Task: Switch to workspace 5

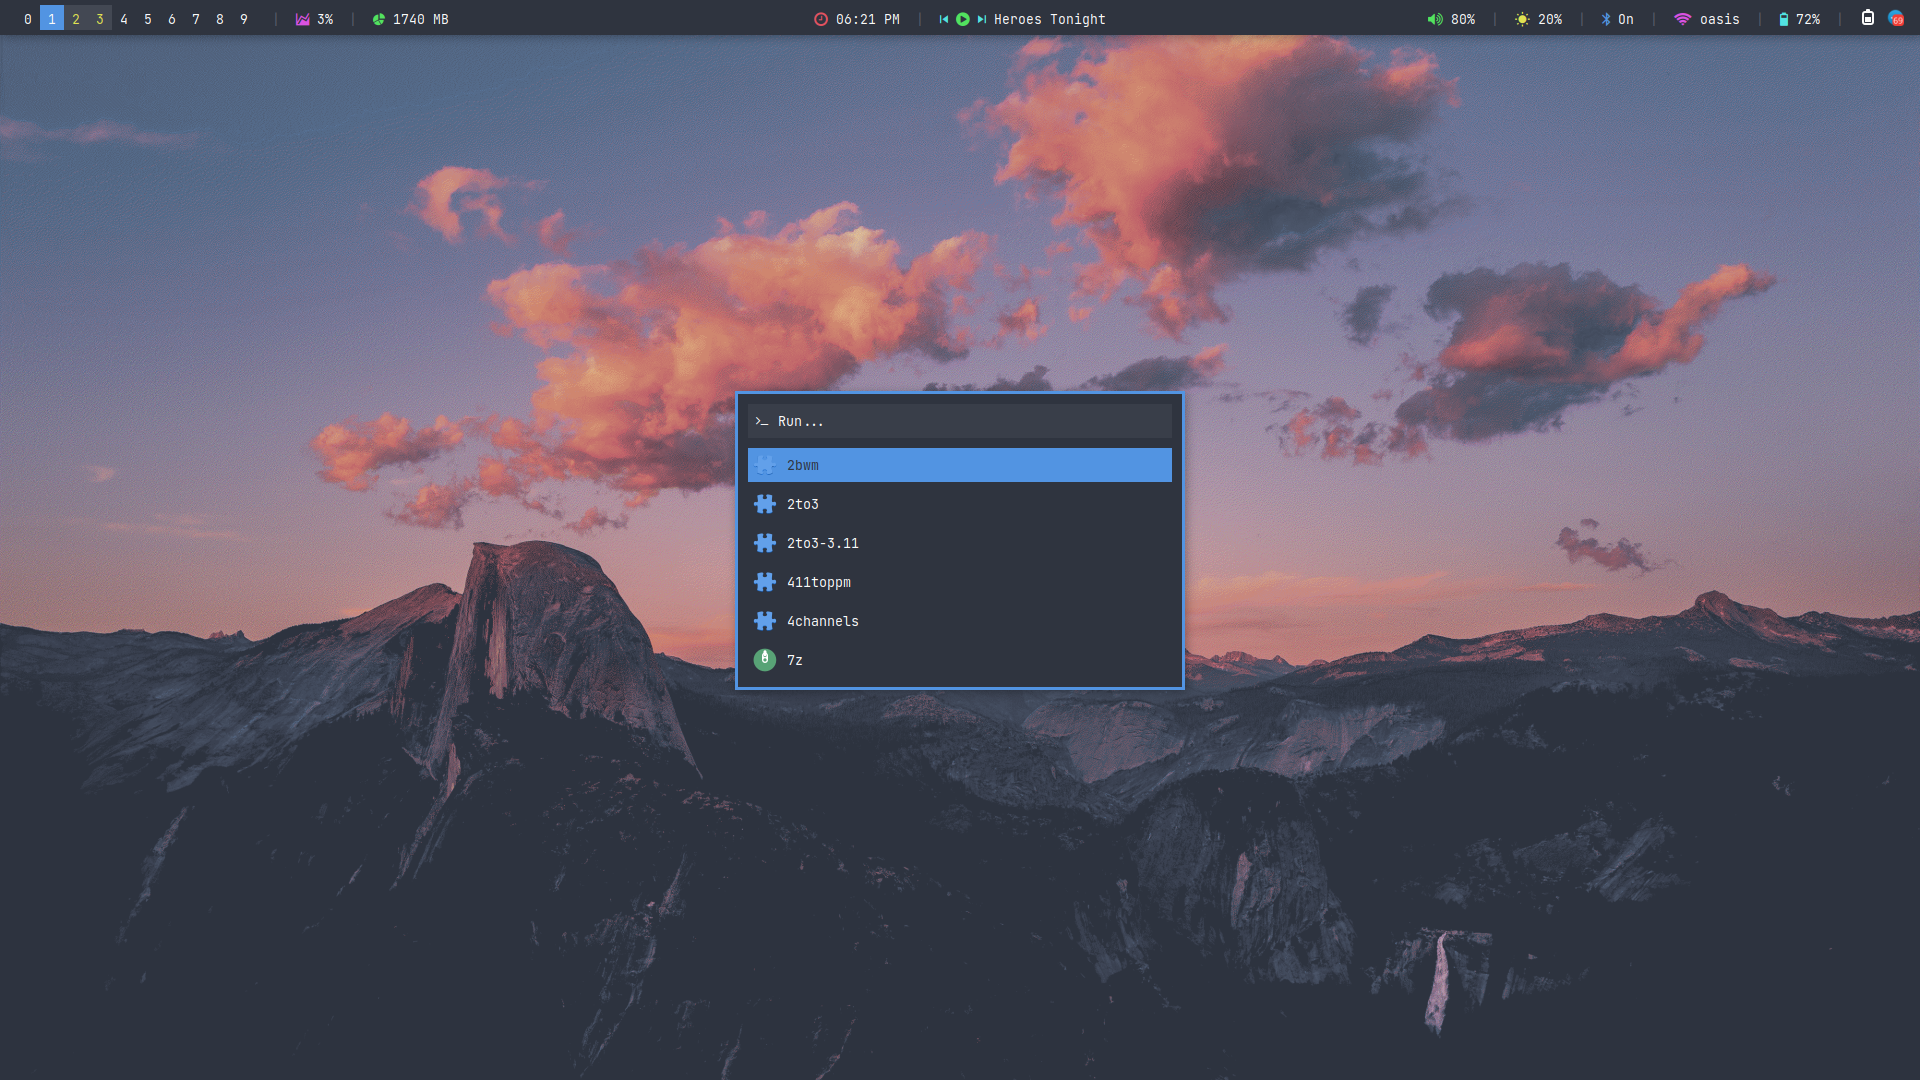Action: (x=148, y=19)
